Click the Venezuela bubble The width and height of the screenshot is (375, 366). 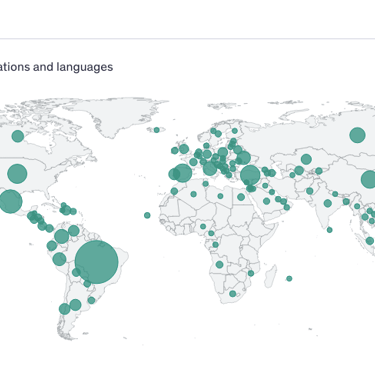tap(74, 230)
